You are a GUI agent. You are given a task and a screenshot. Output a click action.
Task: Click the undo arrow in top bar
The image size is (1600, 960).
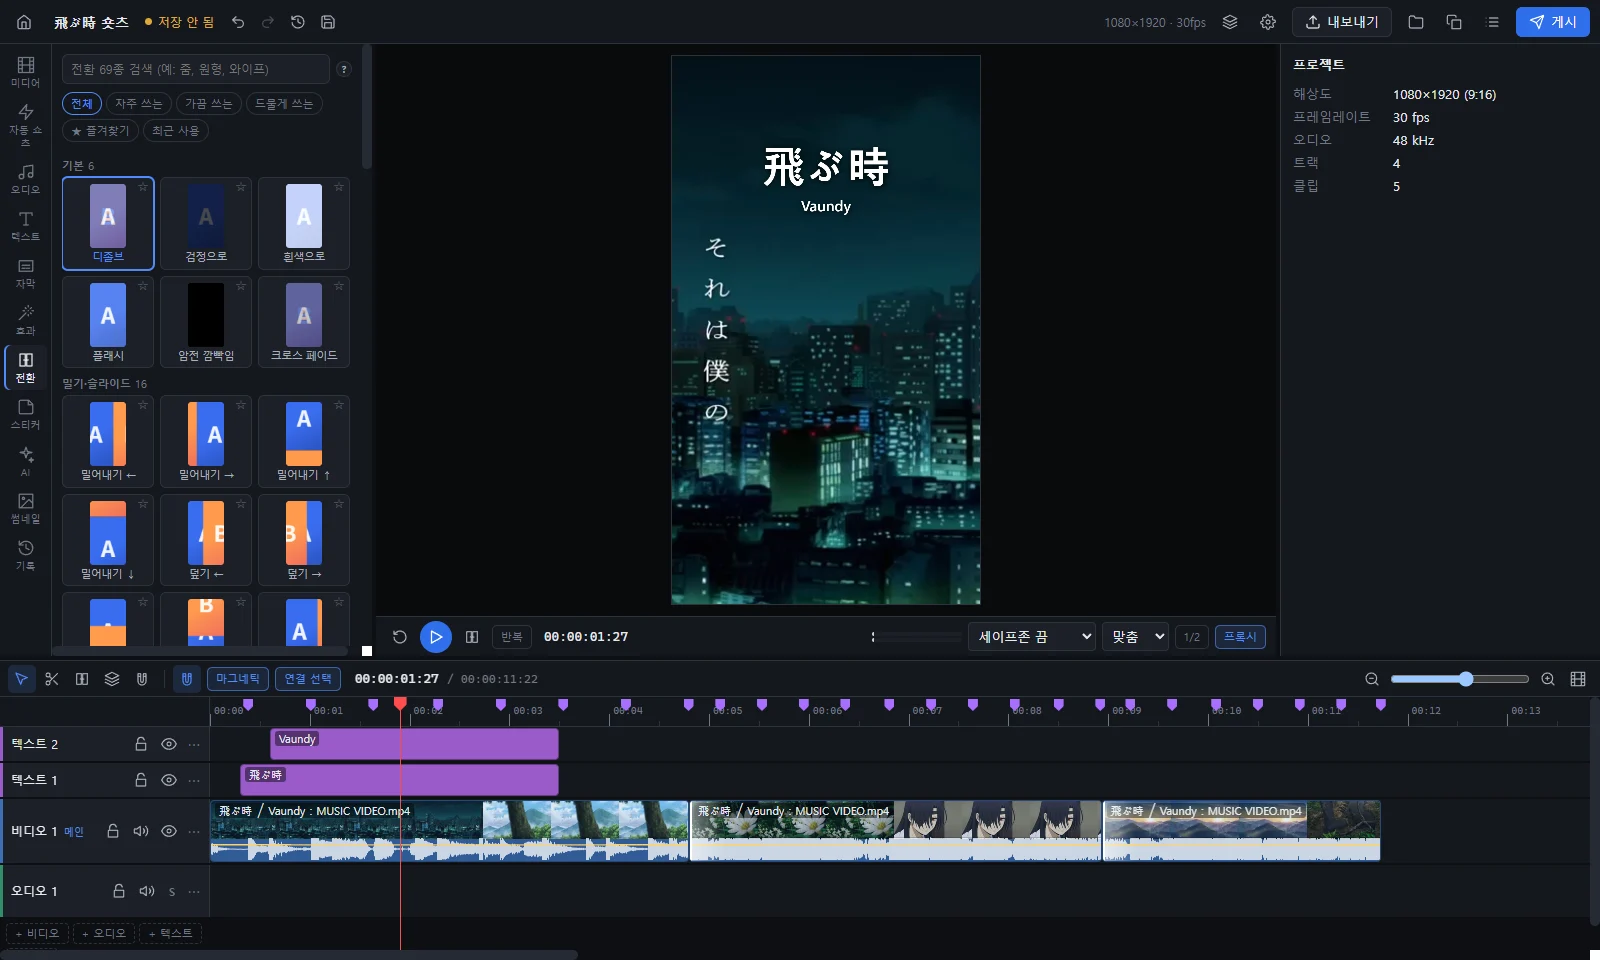click(238, 22)
